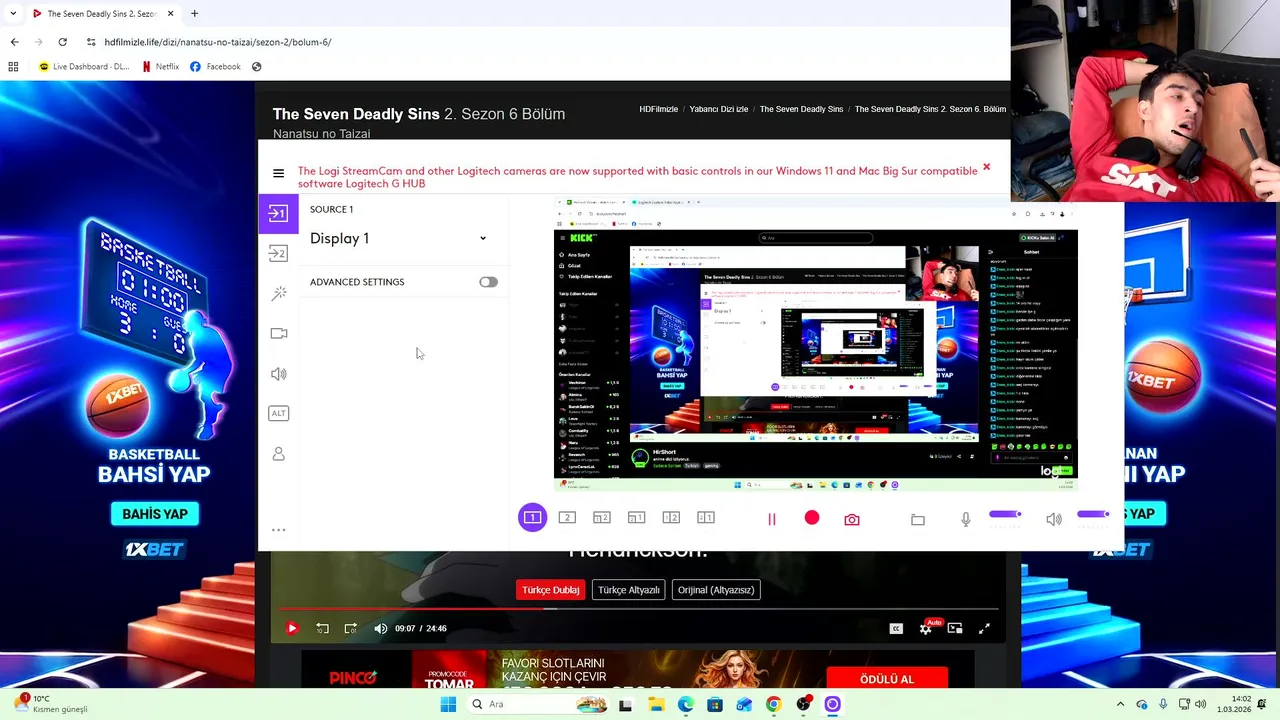Play the Seven Deadly Sins video
Viewport: 1280px width, 720px height.
(x=292, y=628)
